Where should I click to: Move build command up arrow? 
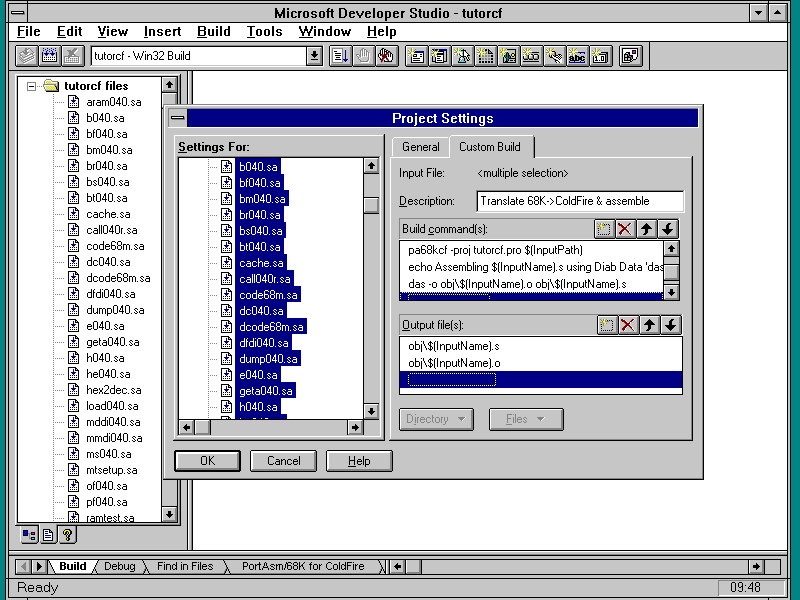[648, 229]
